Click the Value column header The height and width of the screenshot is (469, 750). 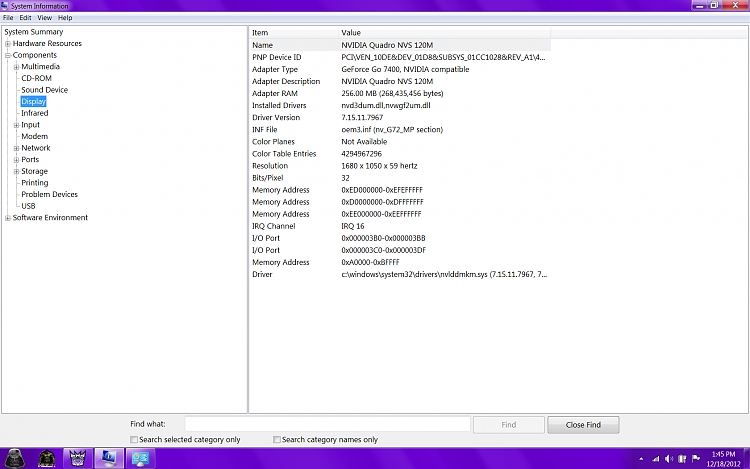point(444,33)
